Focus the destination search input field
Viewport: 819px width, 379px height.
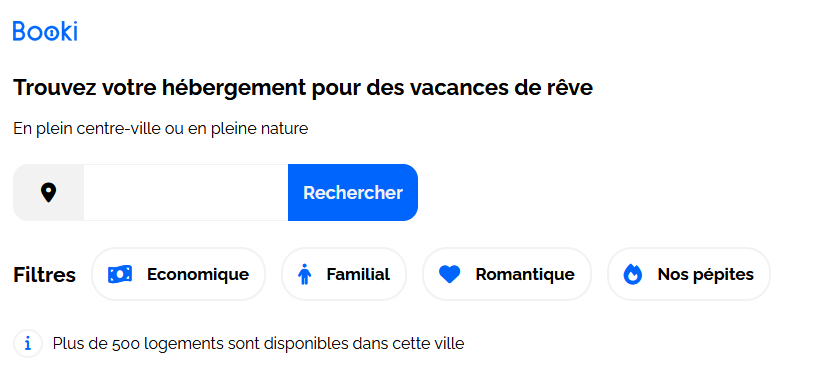point(185,193)
